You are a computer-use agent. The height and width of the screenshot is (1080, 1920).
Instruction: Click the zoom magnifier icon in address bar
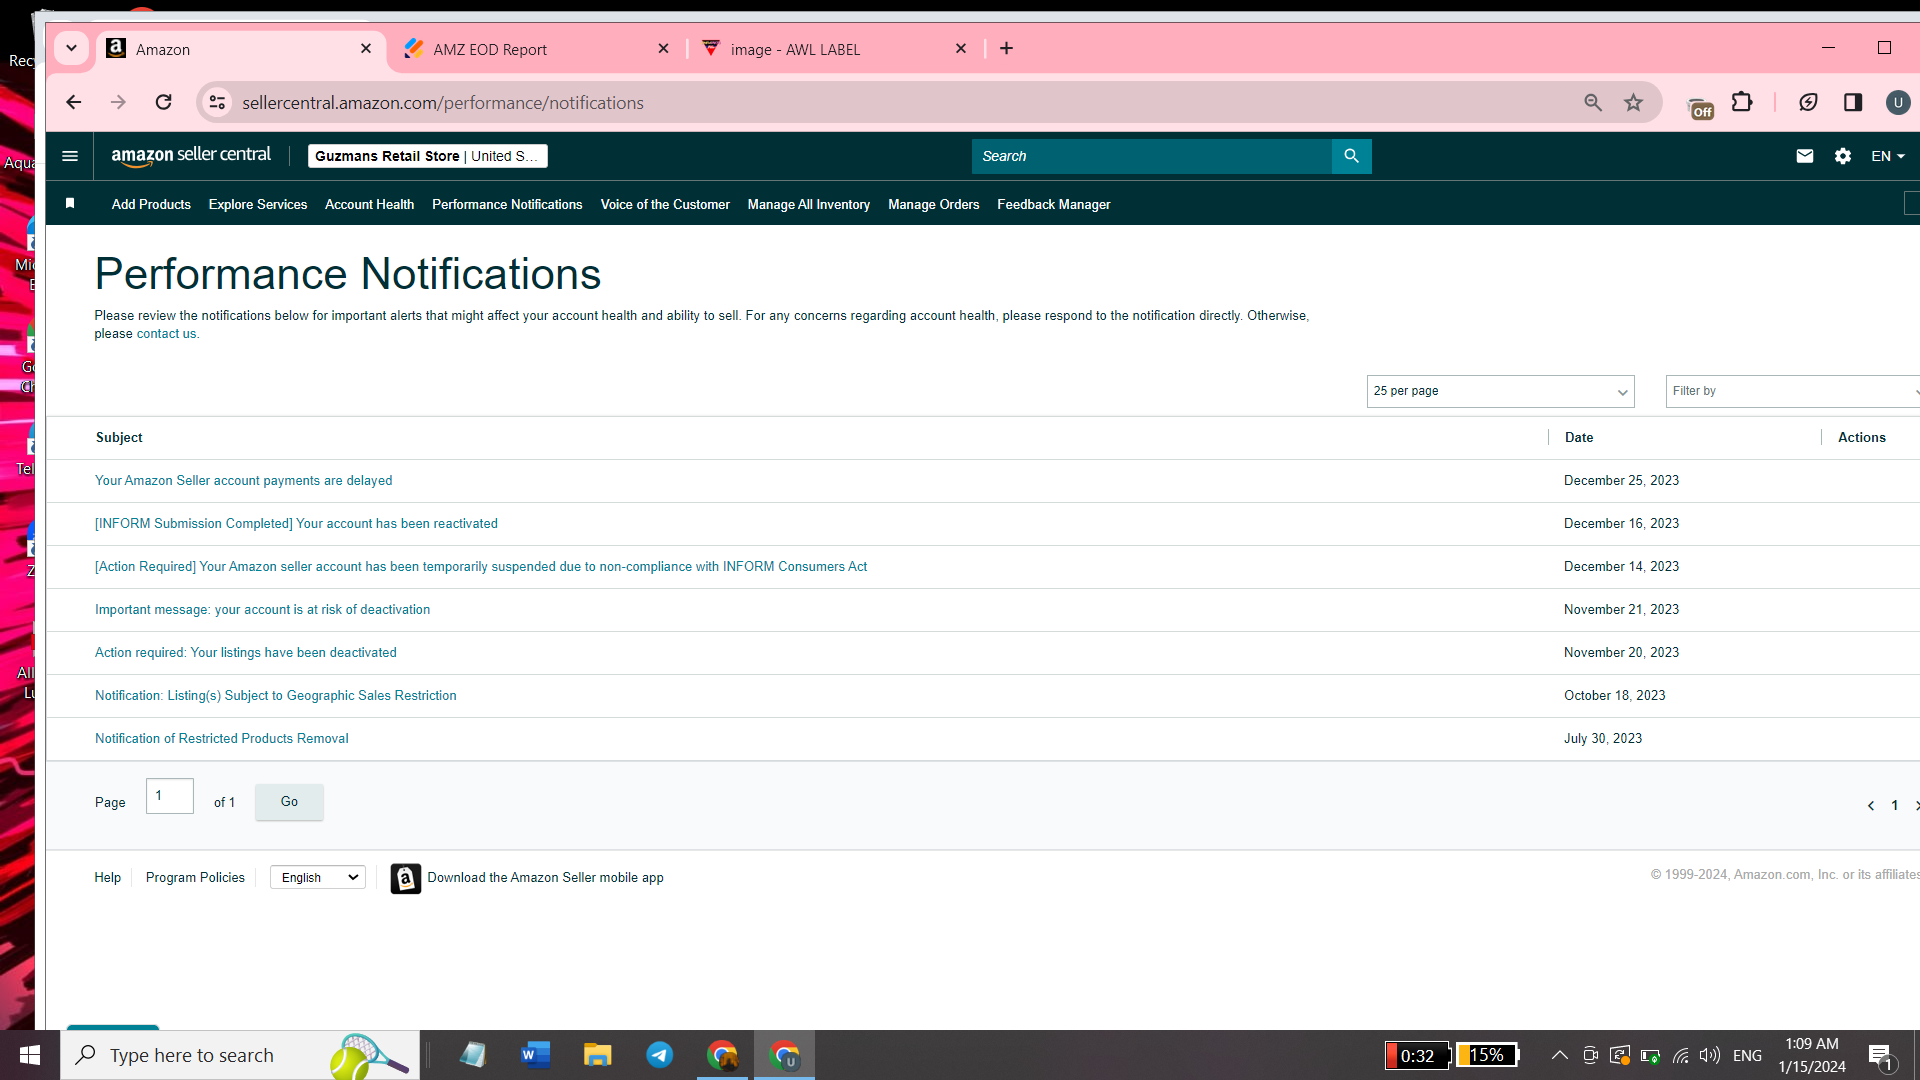(1593, 102)
